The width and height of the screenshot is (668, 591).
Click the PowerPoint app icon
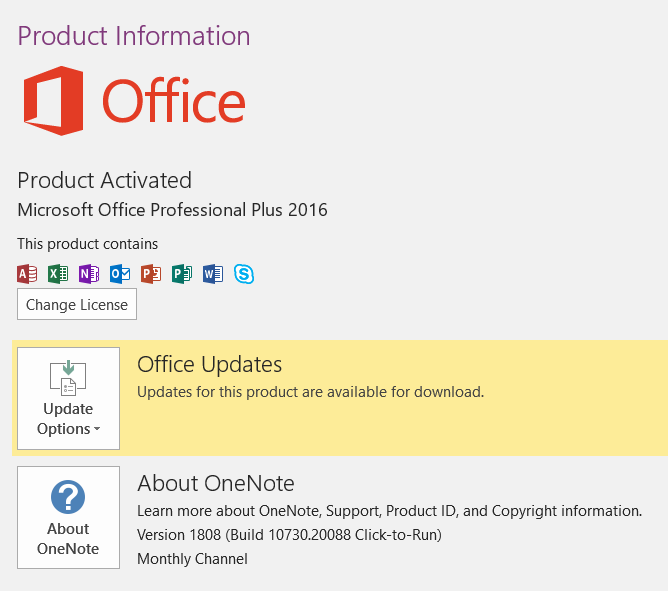151,274
